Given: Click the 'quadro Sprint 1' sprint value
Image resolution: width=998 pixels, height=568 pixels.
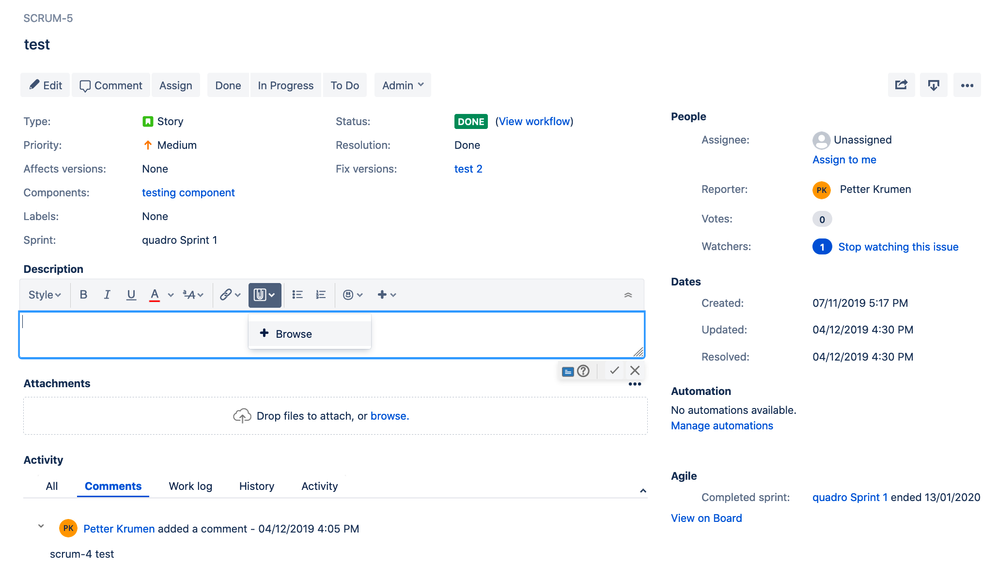Looking at the screenshot, I should [x=179, y=240].
